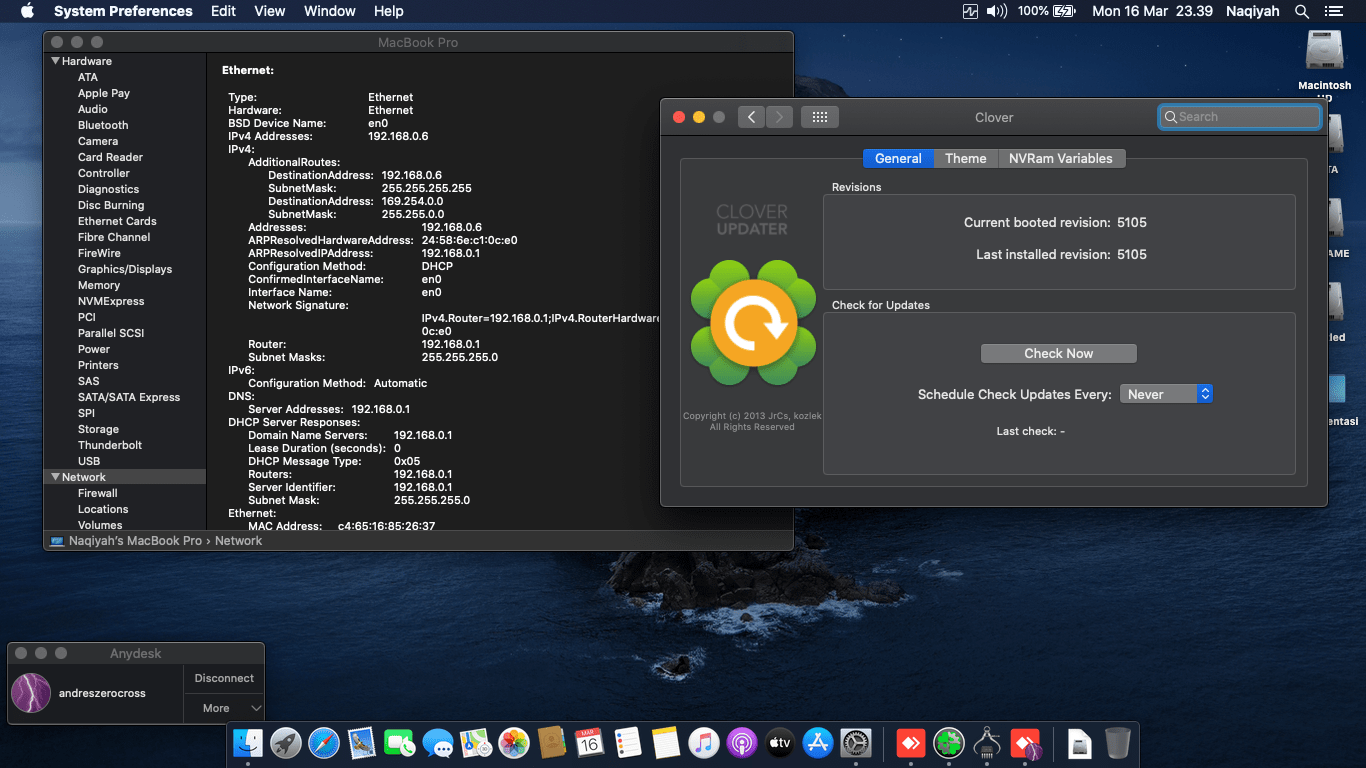Open the Naqiyah user menu

(1253, 11)
